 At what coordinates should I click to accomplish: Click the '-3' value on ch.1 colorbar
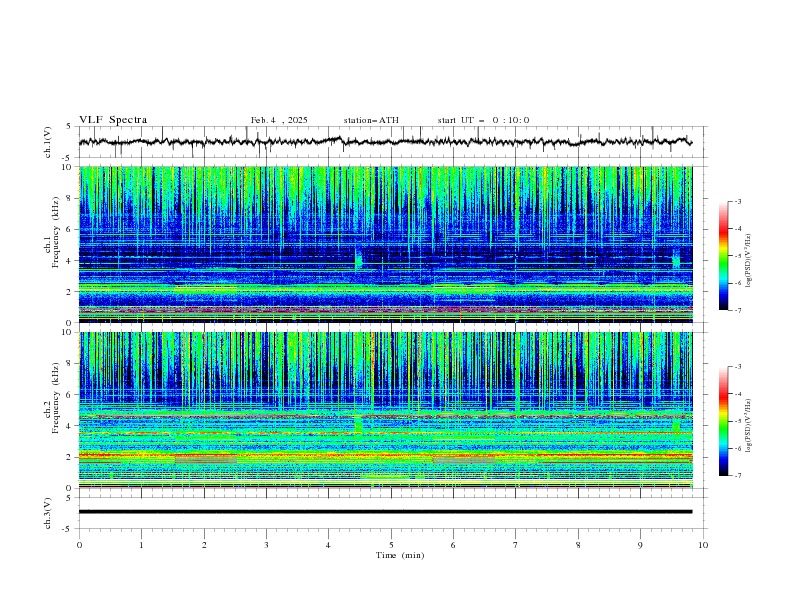(x=737, y=201)
